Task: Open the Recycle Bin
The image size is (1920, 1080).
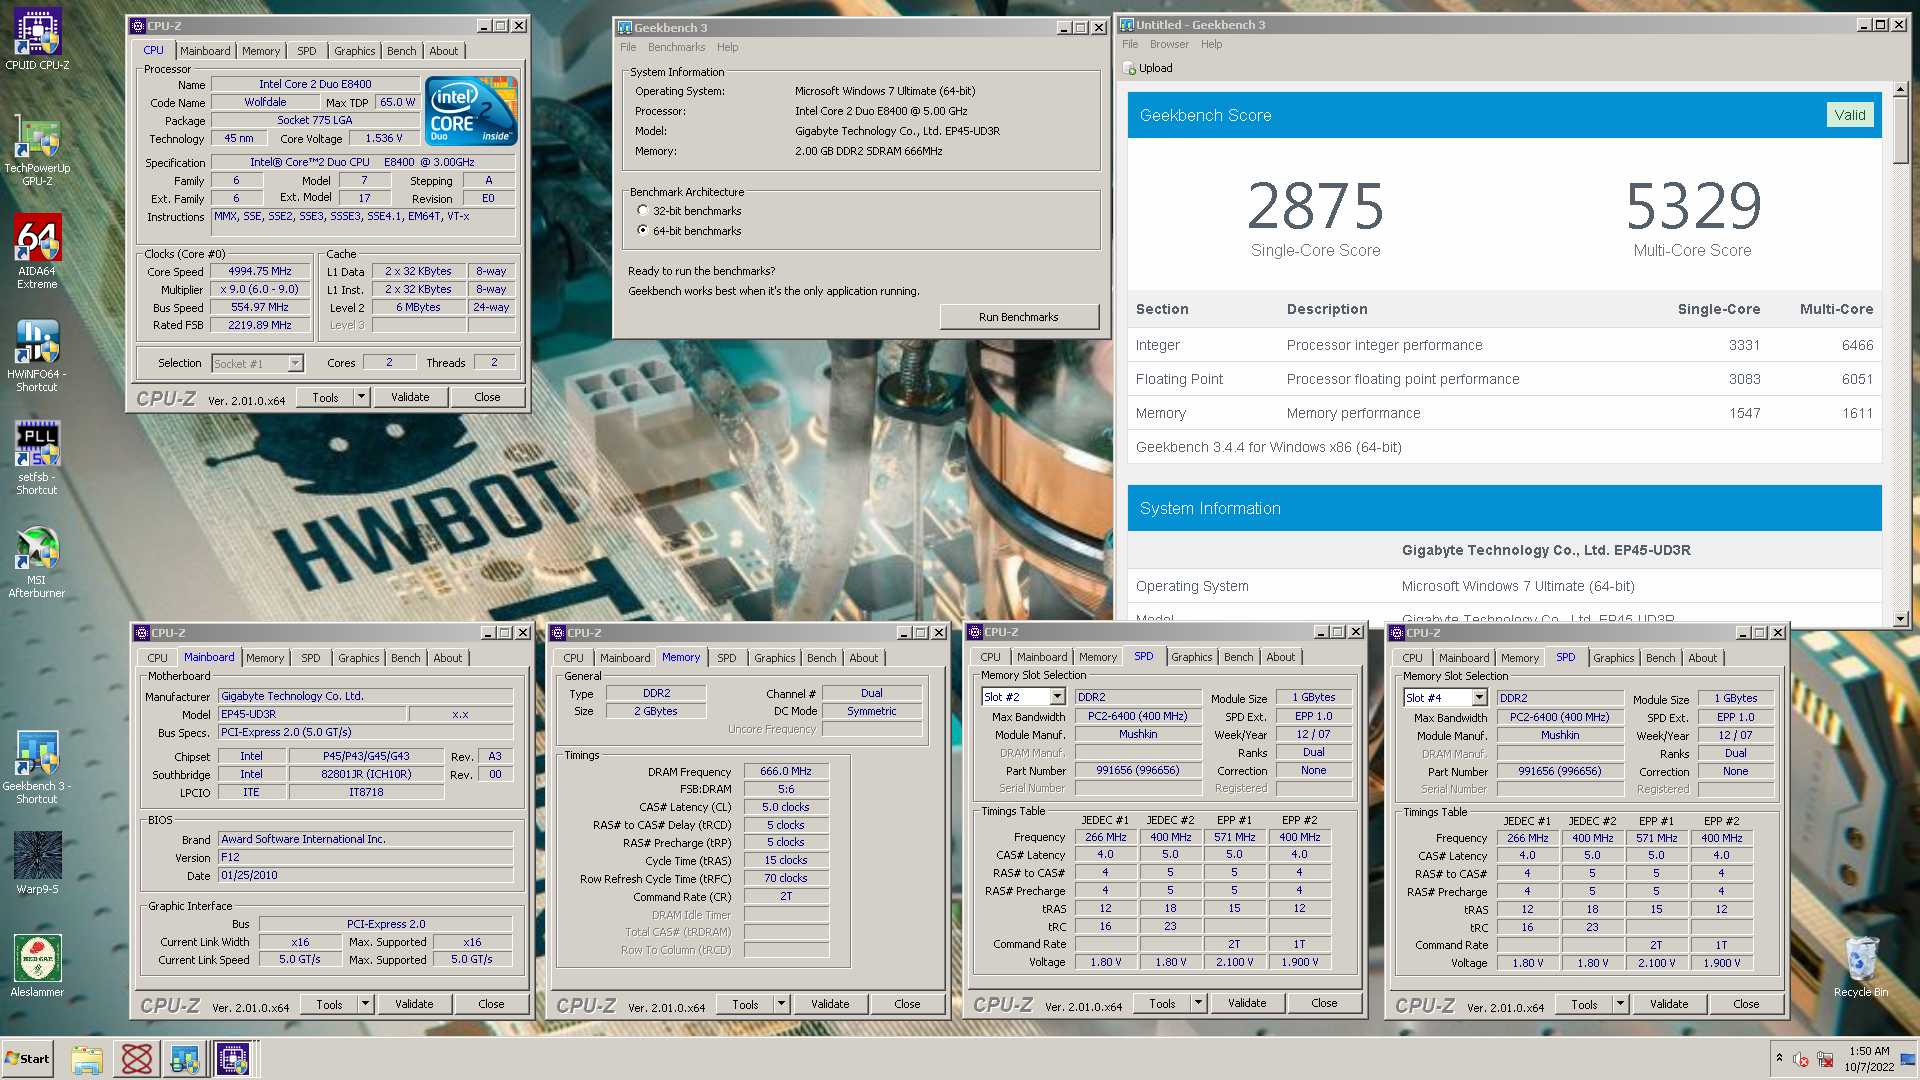Action: click(1861, 966)
